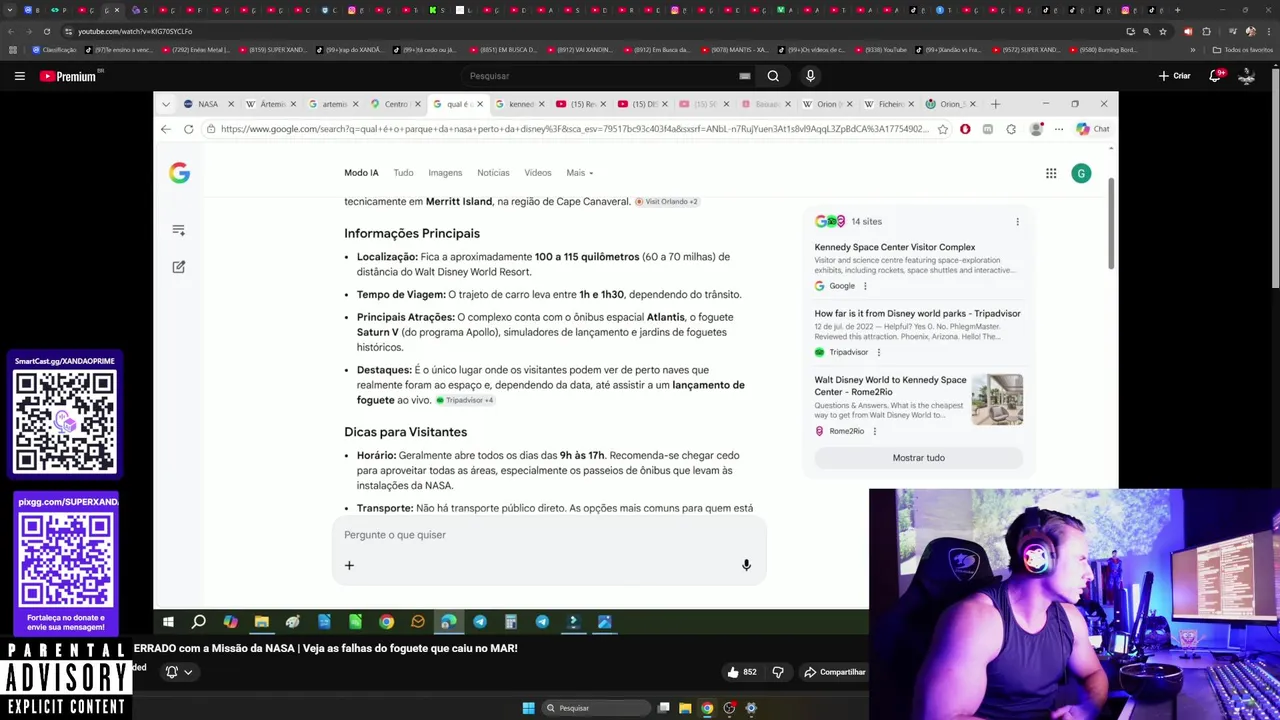Open Rome2Rio source options three-dot menu
1280x720 pixels.
[x=874, y=431]
